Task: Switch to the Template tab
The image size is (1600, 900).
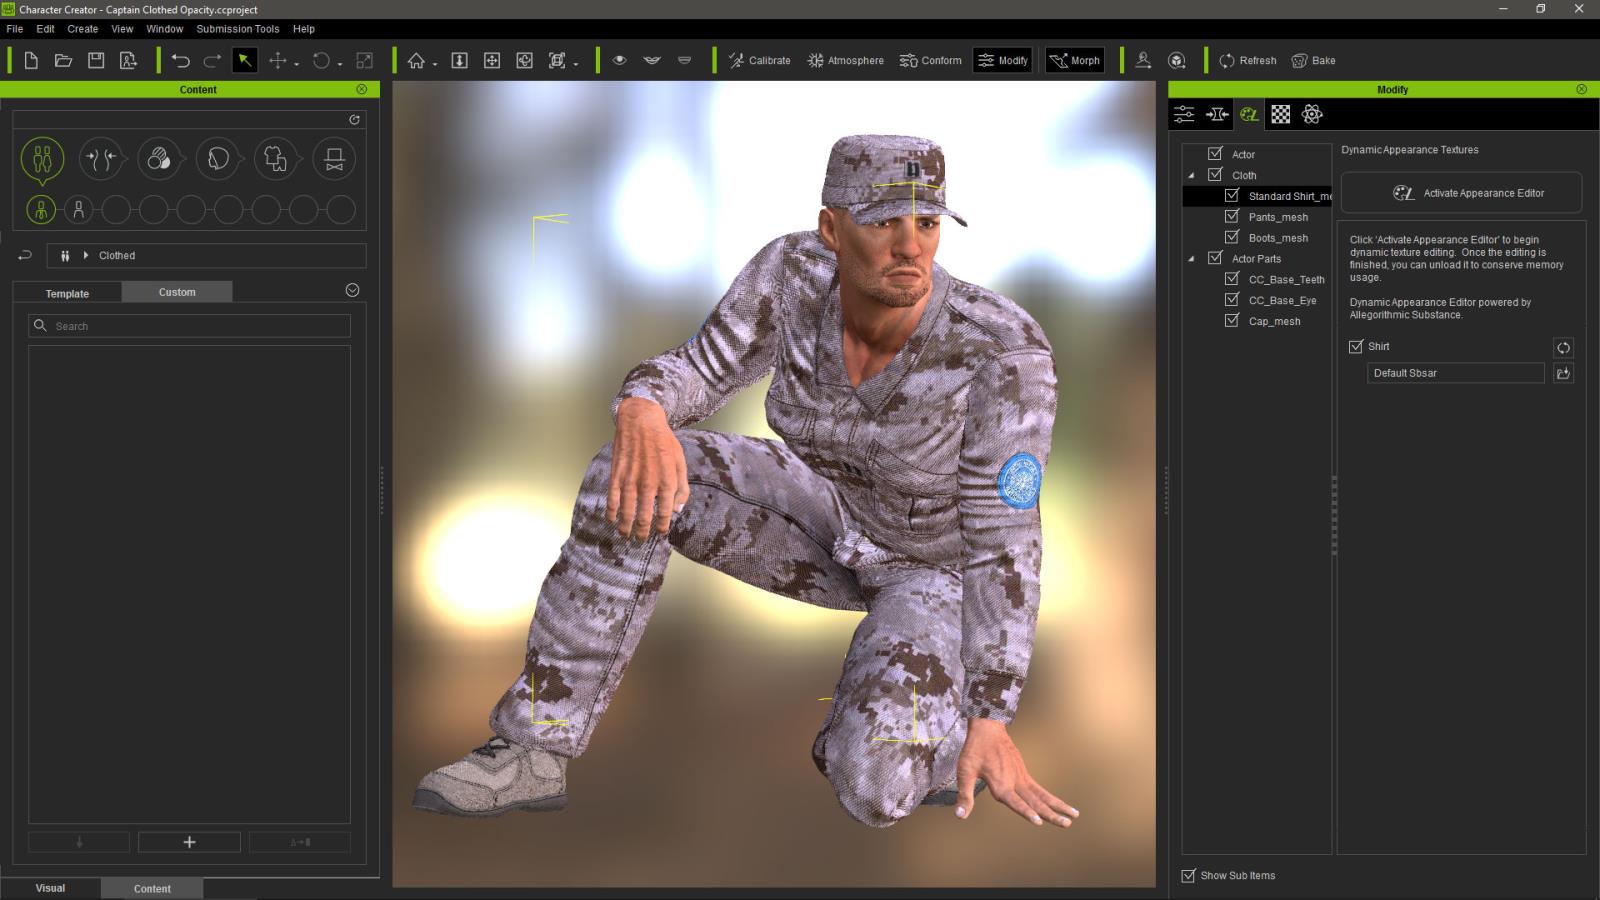Action: coord(67,293)
